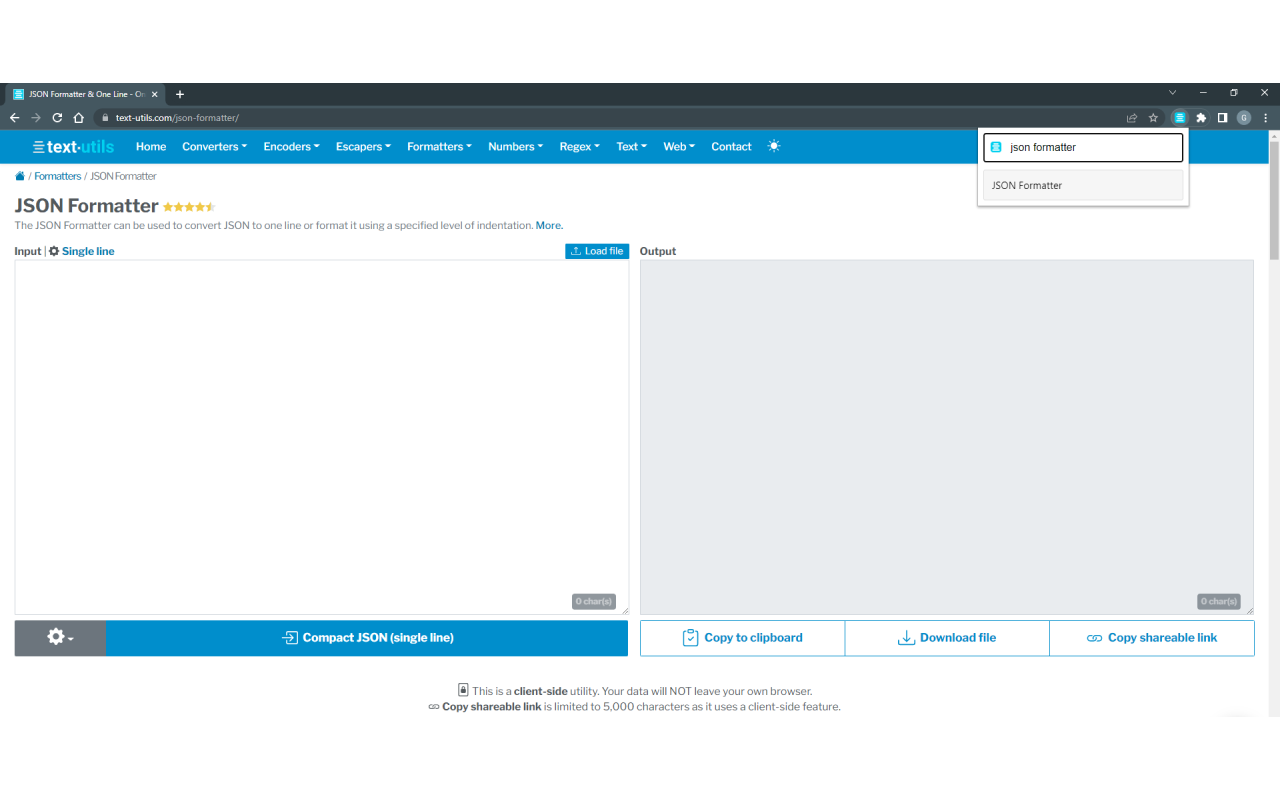Screen dimensions: 1280x800
Task: Open the settings gear dropdown near Compact JSON
Action: point(60,638)
